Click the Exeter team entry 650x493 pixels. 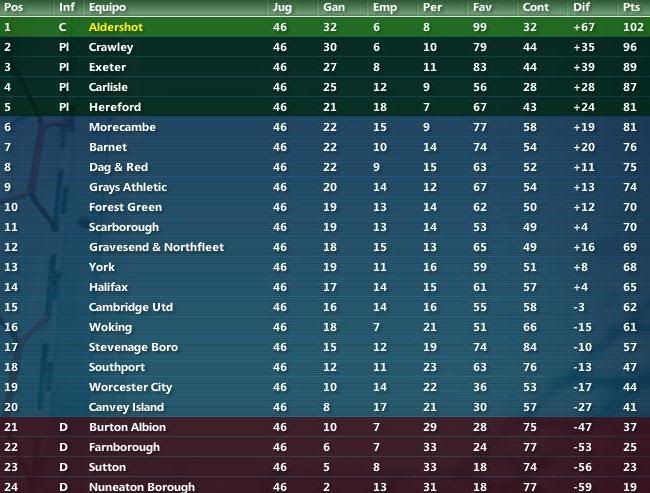[107, 67]
